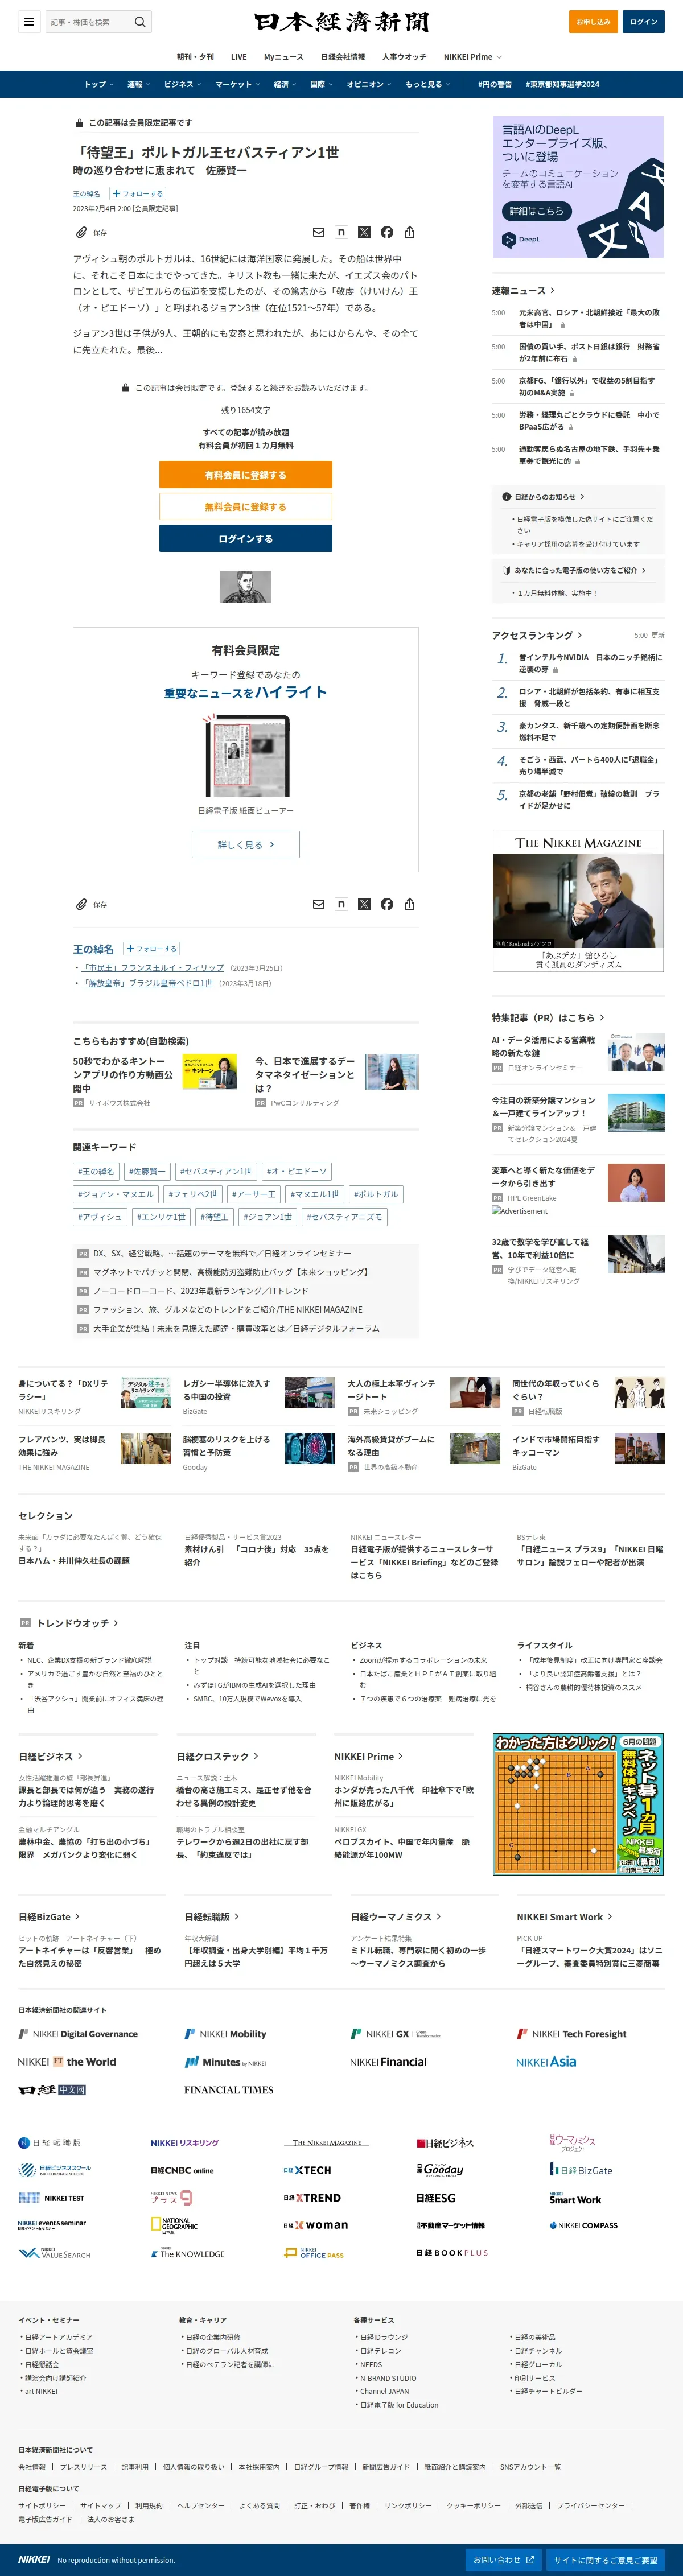Image resolution: width=683 pixels, height=2576 pixels.
Task: Click the Go board campaign ad
Action: (x=578, y=1804)
